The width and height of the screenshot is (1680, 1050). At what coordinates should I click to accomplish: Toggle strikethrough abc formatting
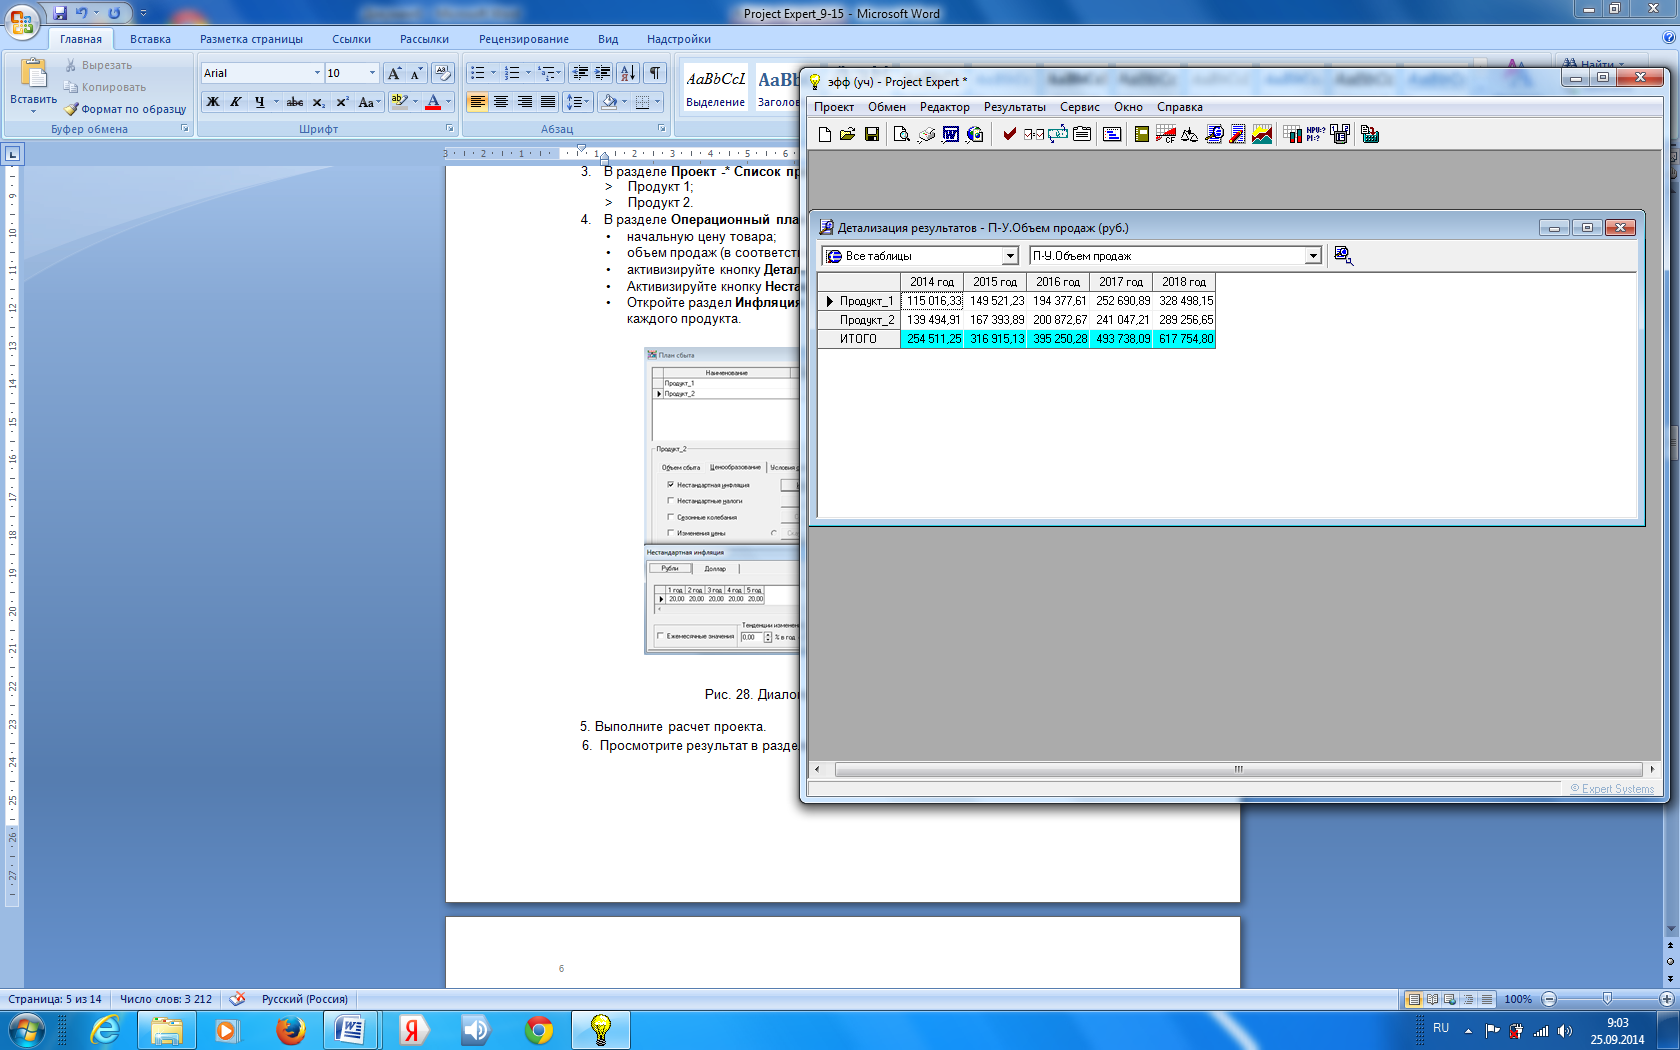pos(295,102)
